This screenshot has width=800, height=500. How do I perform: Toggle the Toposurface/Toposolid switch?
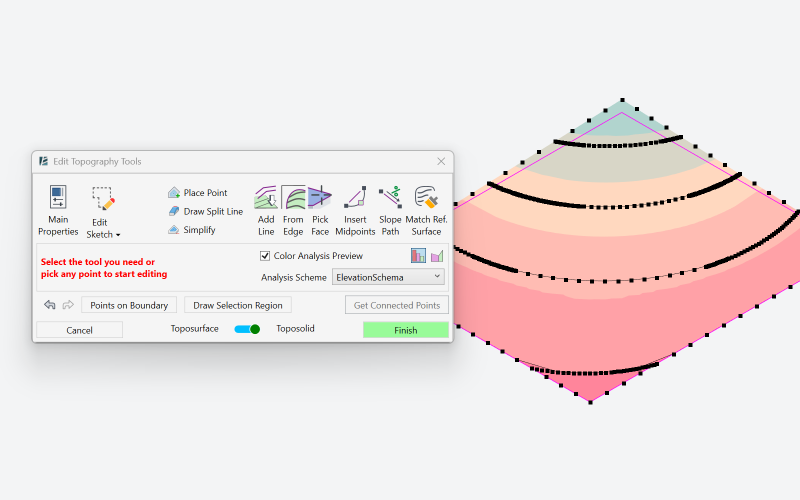tap(247, 329)
